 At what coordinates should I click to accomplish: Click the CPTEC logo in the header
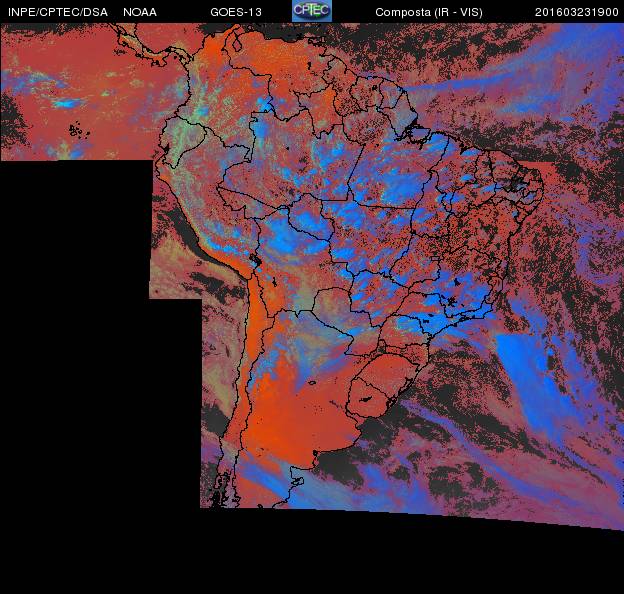pyautogui.click(x=312, y=11)
